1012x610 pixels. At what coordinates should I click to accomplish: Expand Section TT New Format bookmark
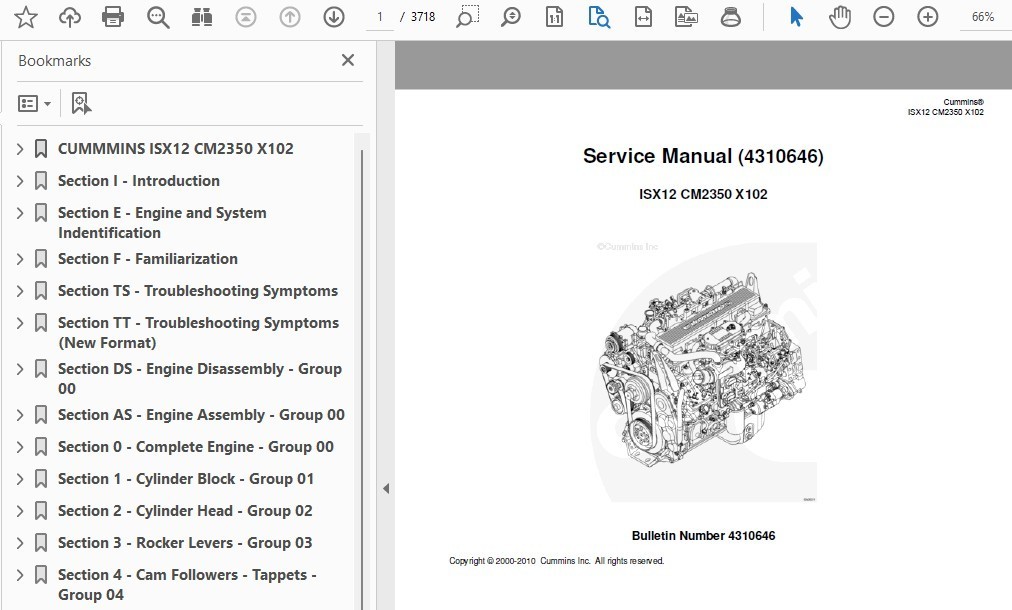tap(20, 323)
